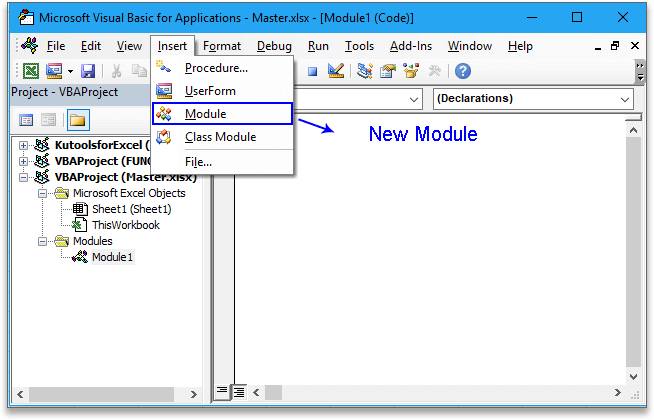Select Module1 in project tree
Viewport: 654px width, 420px height.
(x=113, y=257)
